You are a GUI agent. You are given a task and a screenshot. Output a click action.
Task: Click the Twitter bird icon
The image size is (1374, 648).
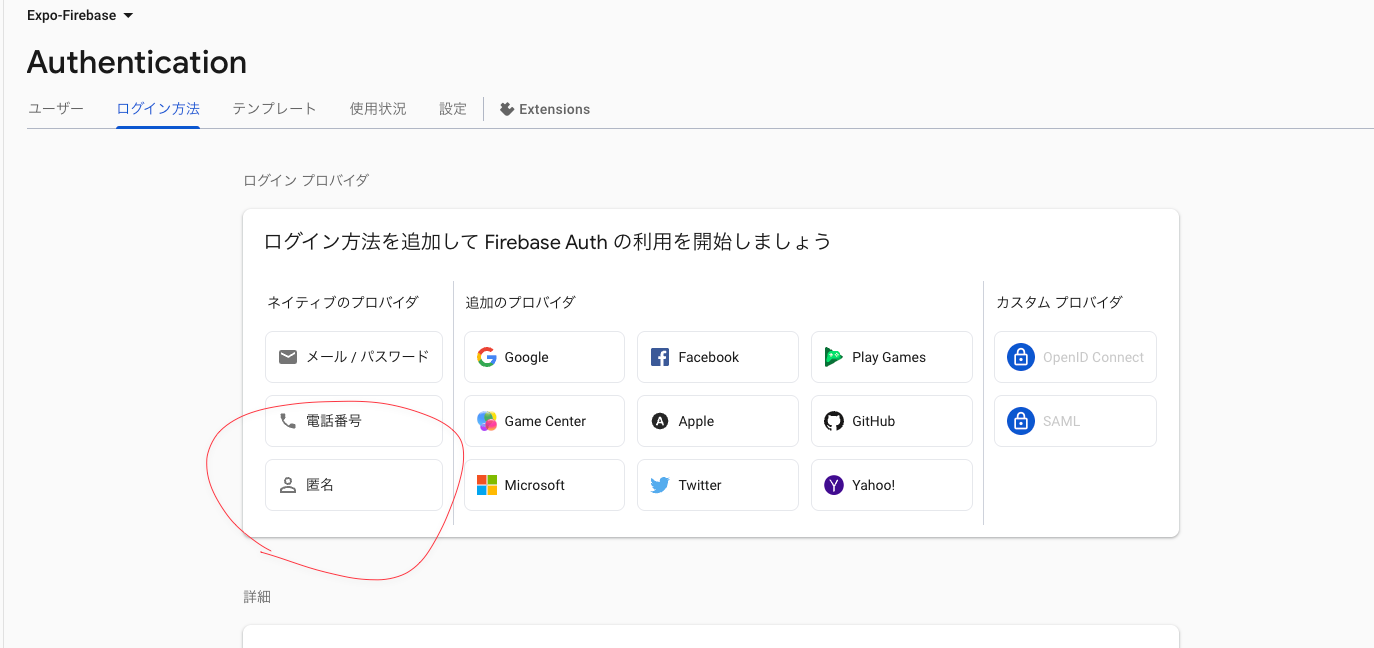[660, 485]
